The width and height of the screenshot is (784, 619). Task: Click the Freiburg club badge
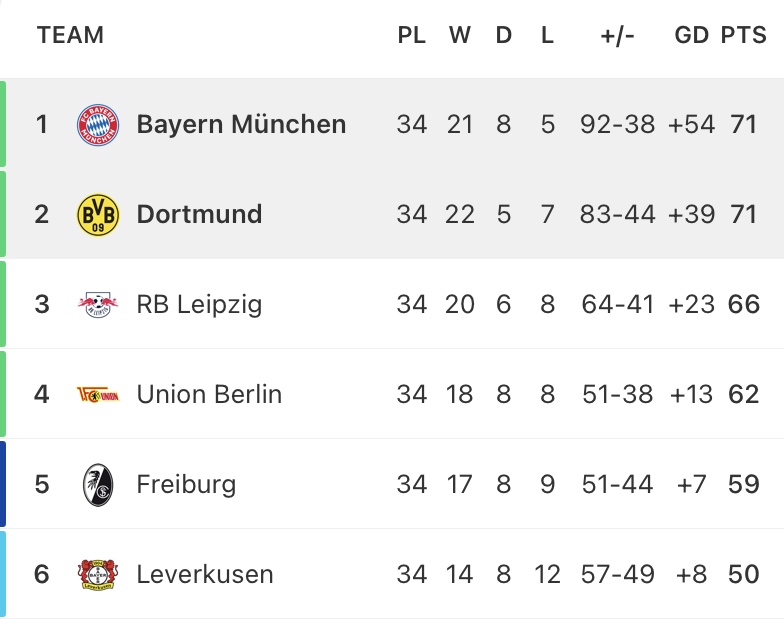click(98, 484)
